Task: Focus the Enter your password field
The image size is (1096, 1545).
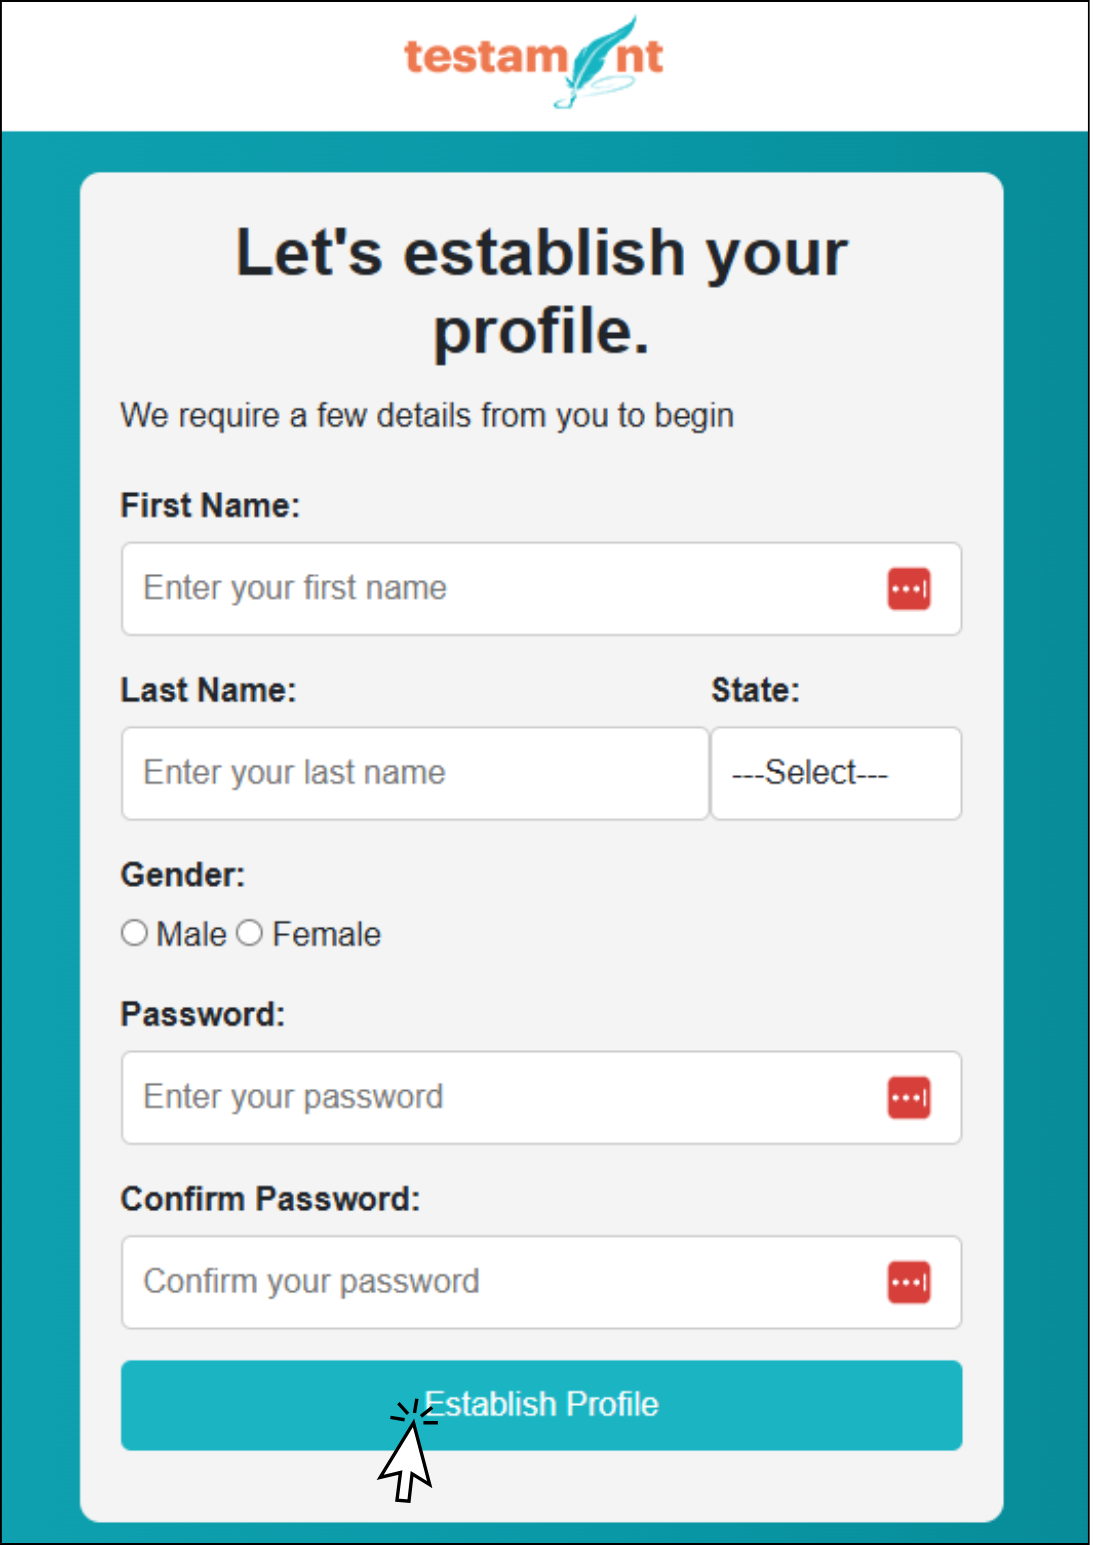Action: [500, 1098]
